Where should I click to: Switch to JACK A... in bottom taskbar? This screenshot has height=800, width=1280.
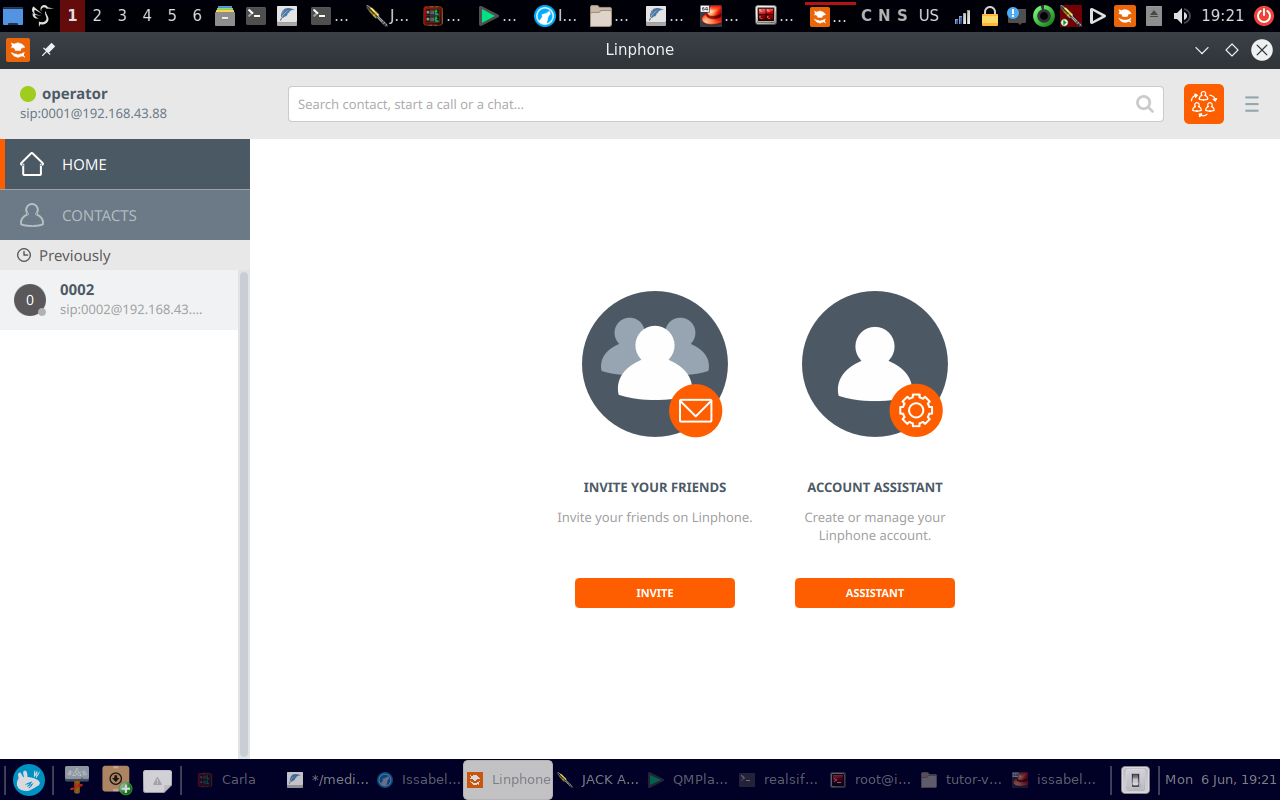coord(598,779)
